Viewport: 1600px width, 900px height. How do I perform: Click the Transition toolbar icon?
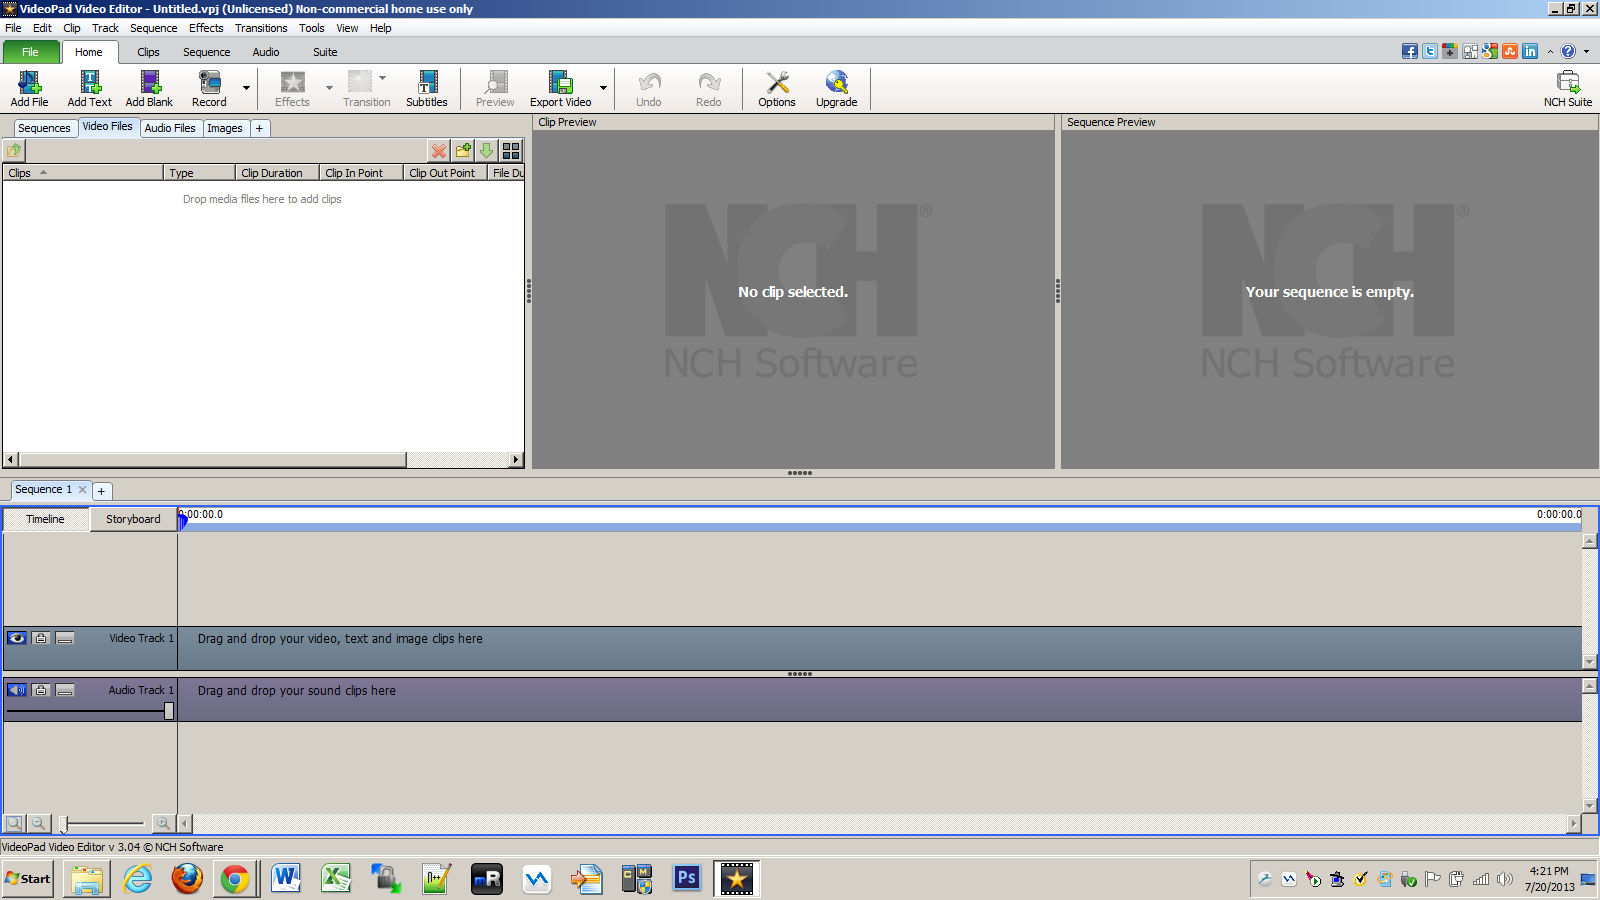coord(366,88)
